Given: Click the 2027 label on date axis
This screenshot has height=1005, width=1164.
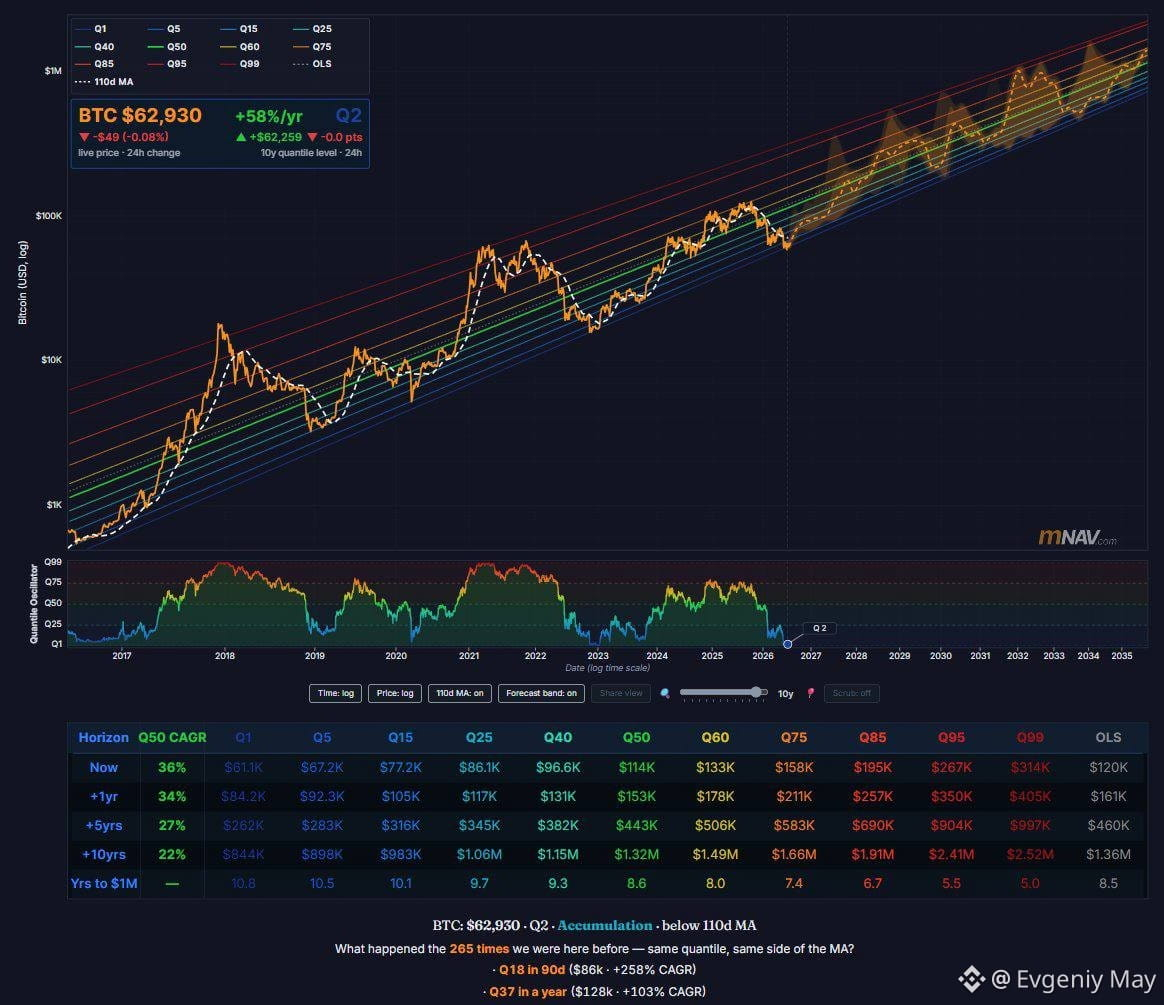Looking at the screenshot, I should (811, 656).
